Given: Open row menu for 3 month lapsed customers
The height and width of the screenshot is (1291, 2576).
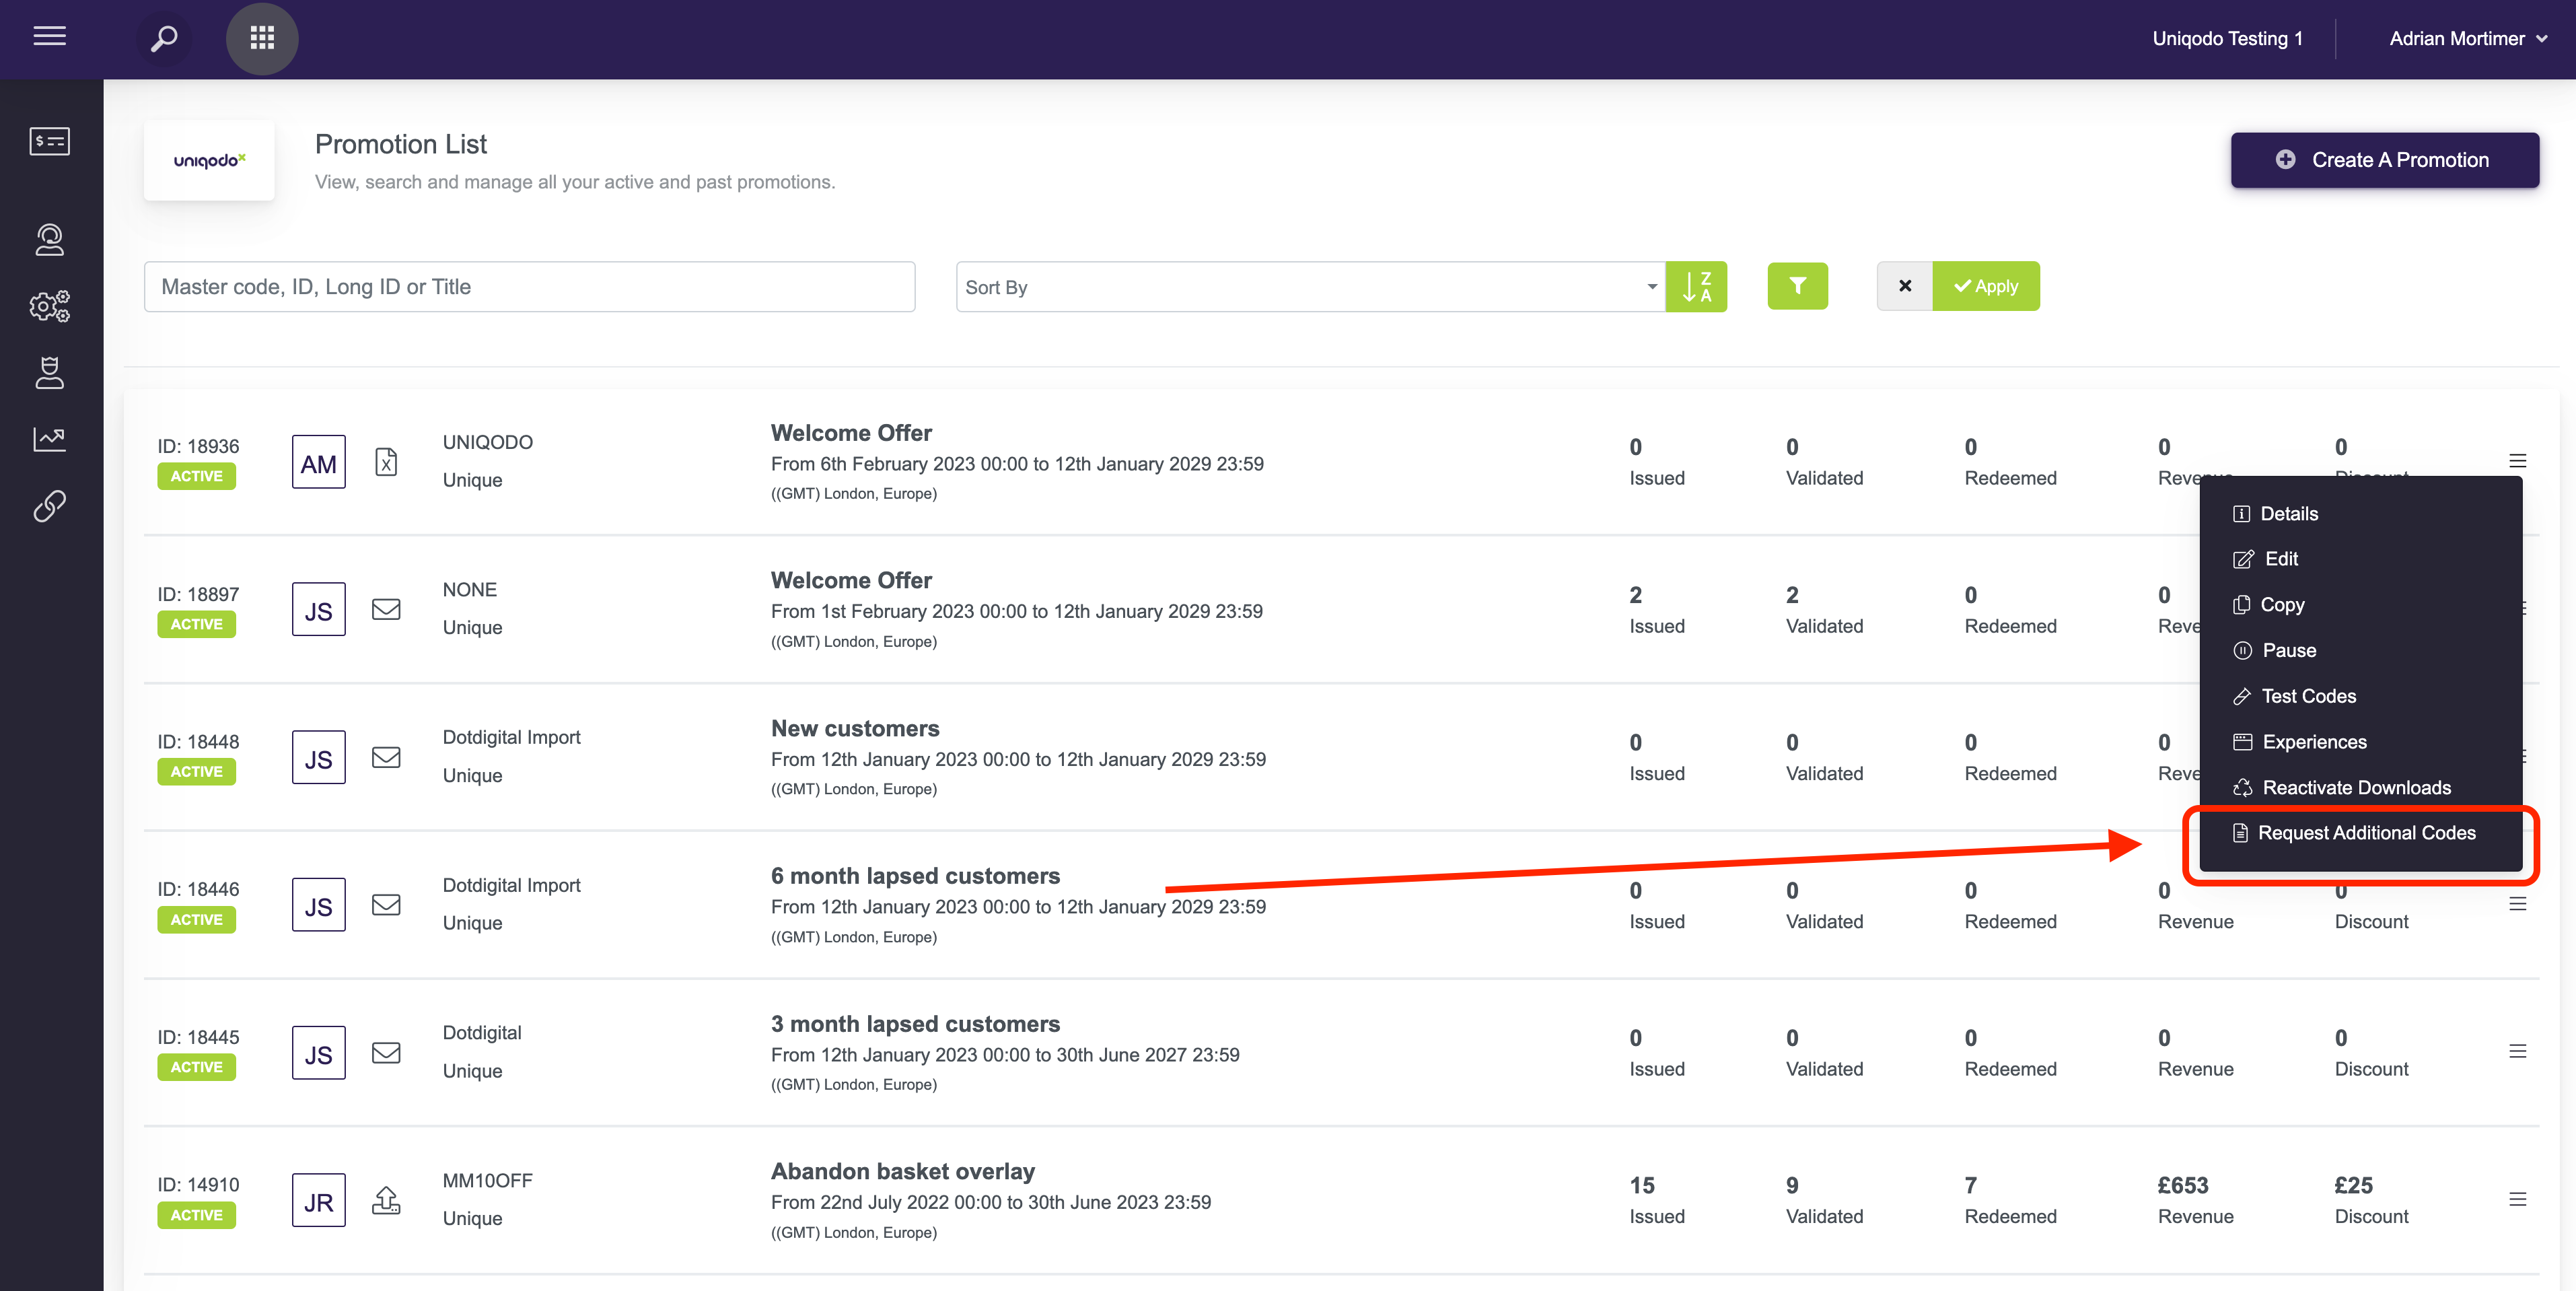Looking at the screenshot, I should (x=2517, y=1051).
